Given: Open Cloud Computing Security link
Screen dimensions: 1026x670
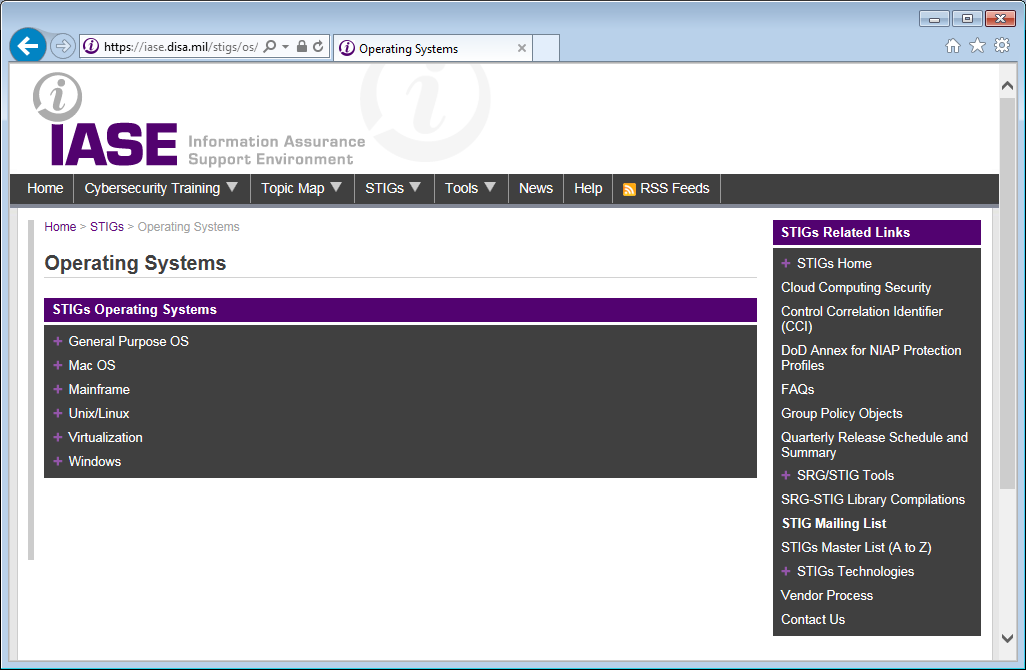Looking at the screenshot, I should click(856, 287).
